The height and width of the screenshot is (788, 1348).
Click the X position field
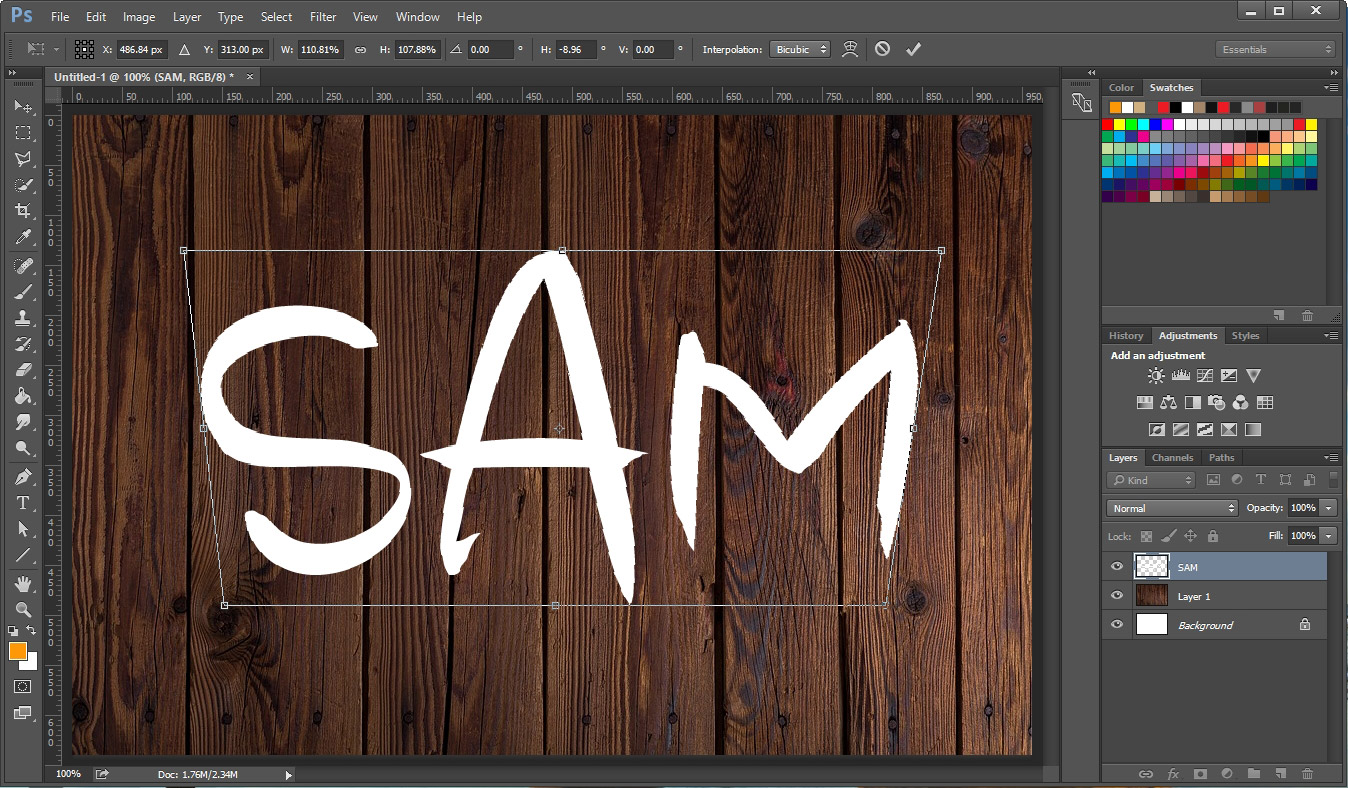tap(144, 49)
